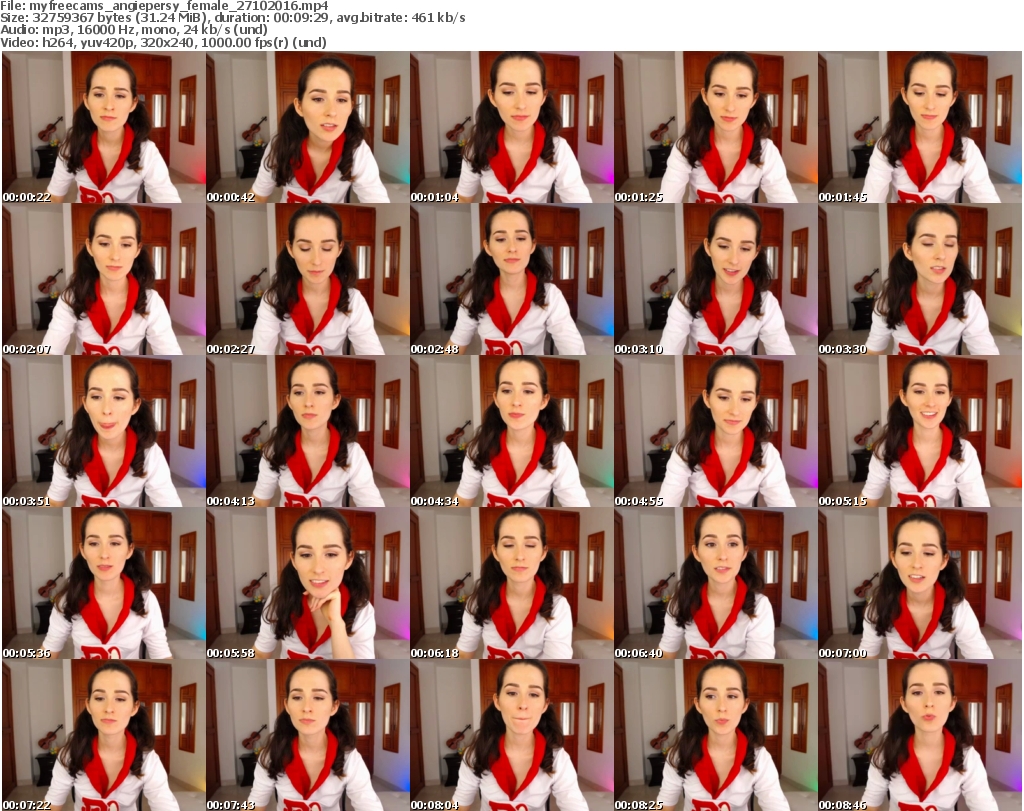Select the thumbnail stamped 00:00:42
The image size is (1024, 811).
coord(308,127)
